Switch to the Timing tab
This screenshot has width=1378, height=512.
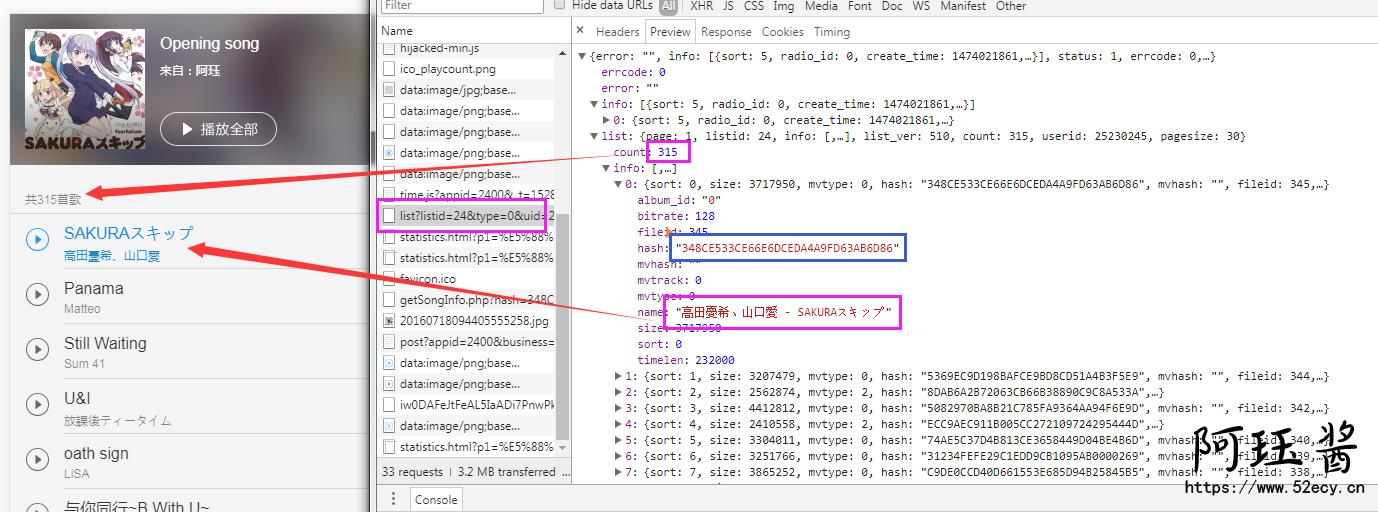pos(832,32)
